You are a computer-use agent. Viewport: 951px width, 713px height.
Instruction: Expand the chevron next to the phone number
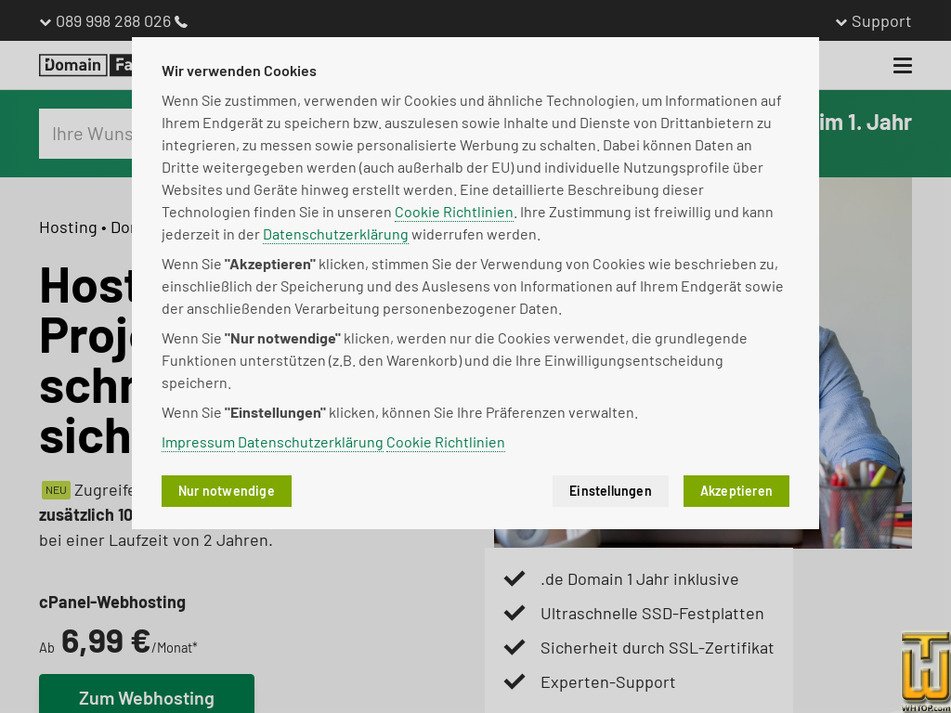point(45,21)
